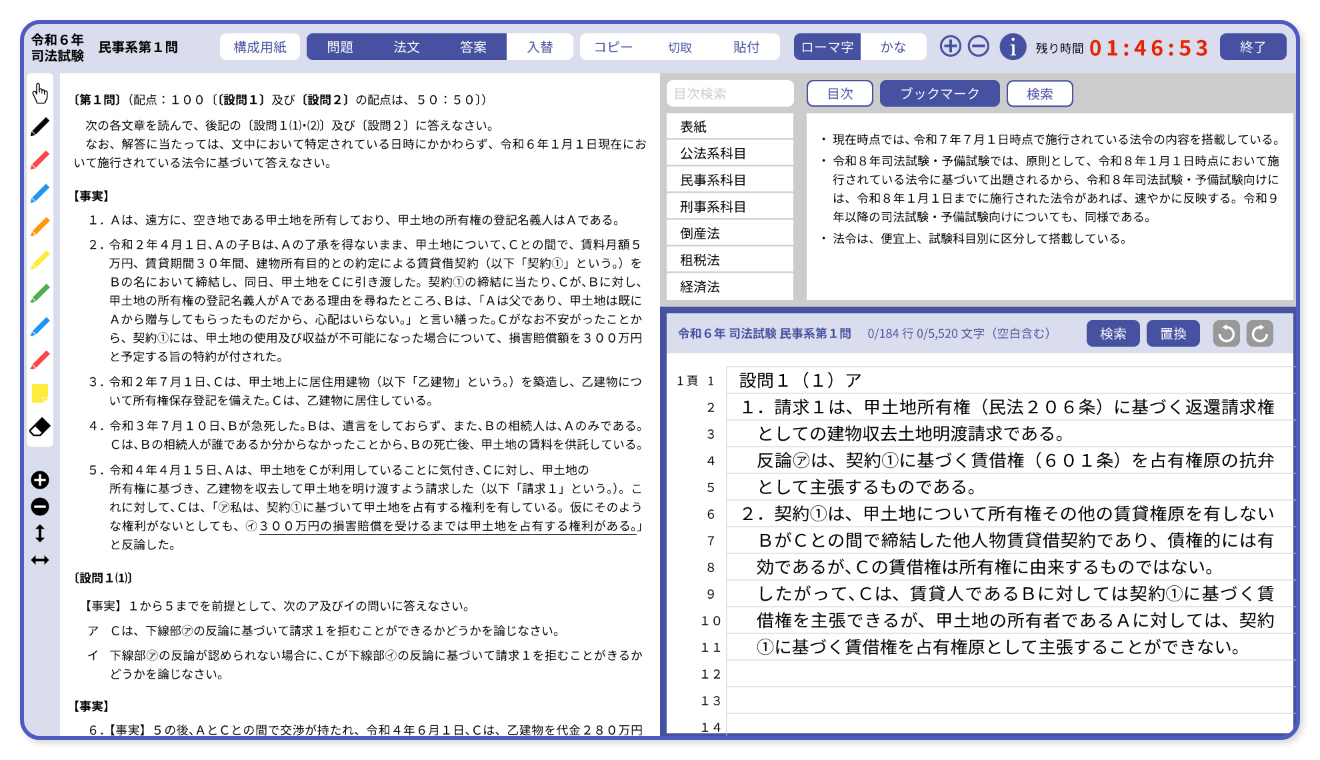The image size is (1320, 760).
Task: Zoom out the question pane with sidebar minus
Action: point(40,507)
